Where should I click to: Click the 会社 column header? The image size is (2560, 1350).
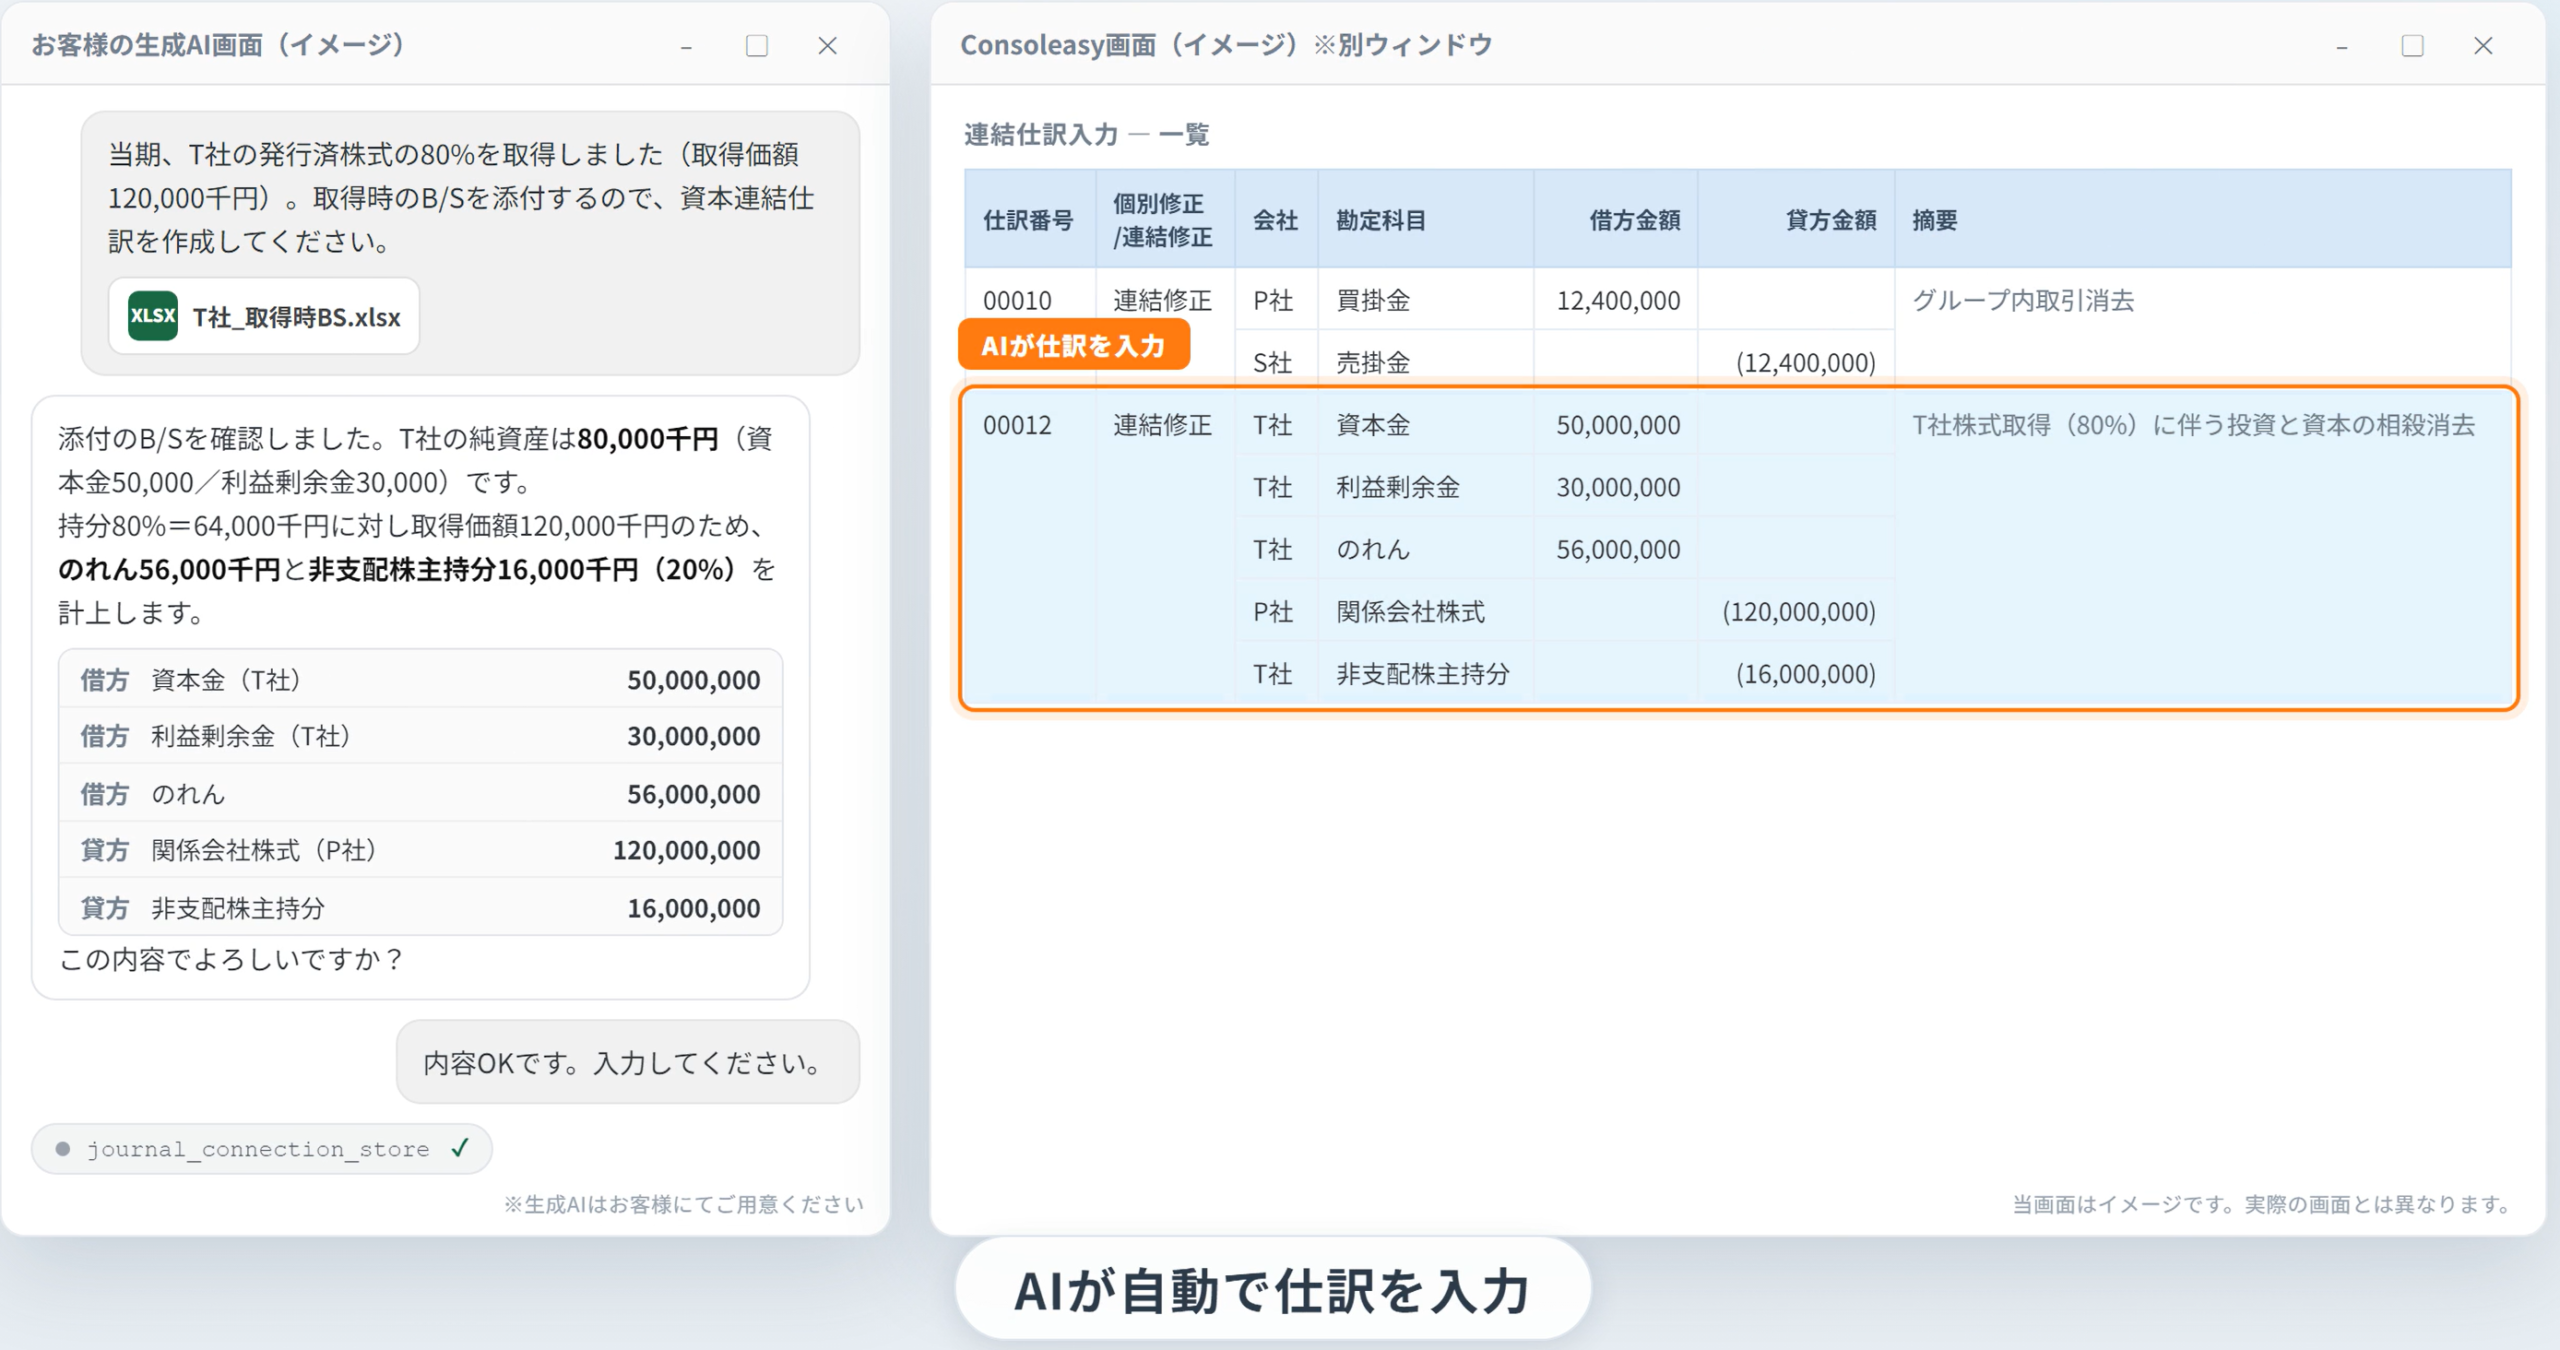1276,220
